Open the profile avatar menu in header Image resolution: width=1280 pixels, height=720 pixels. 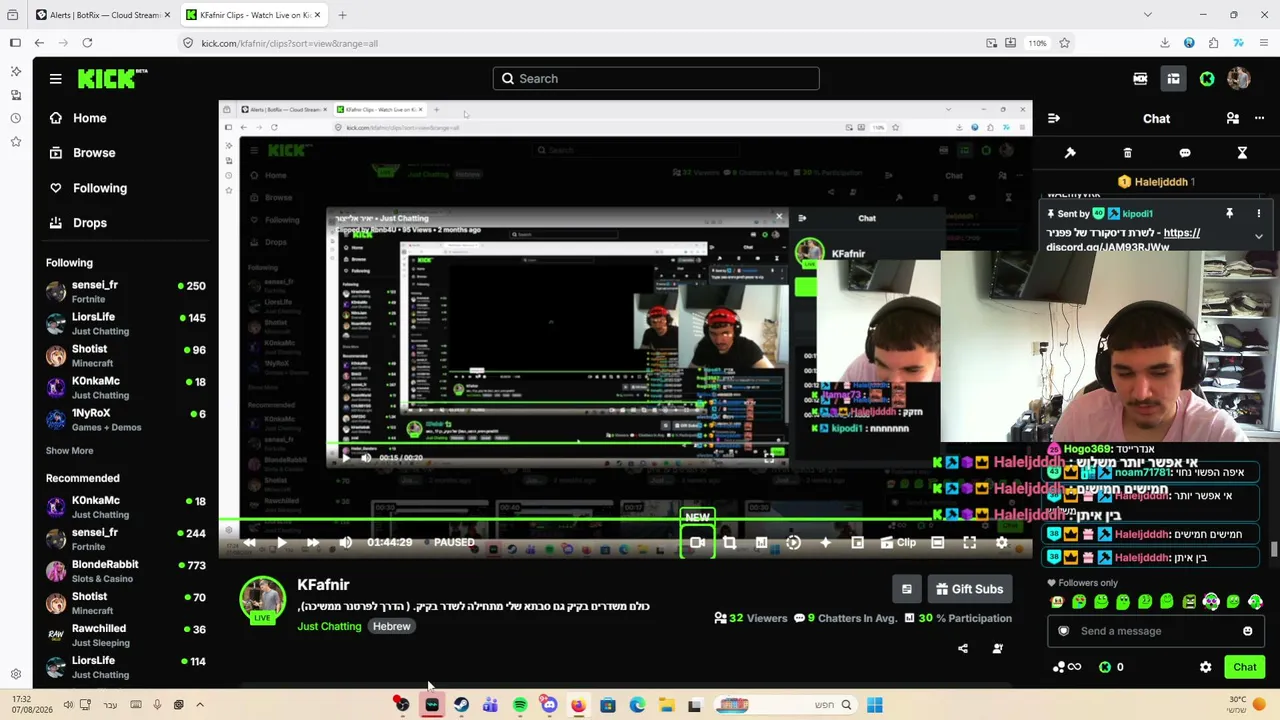tap(1239, 79)
